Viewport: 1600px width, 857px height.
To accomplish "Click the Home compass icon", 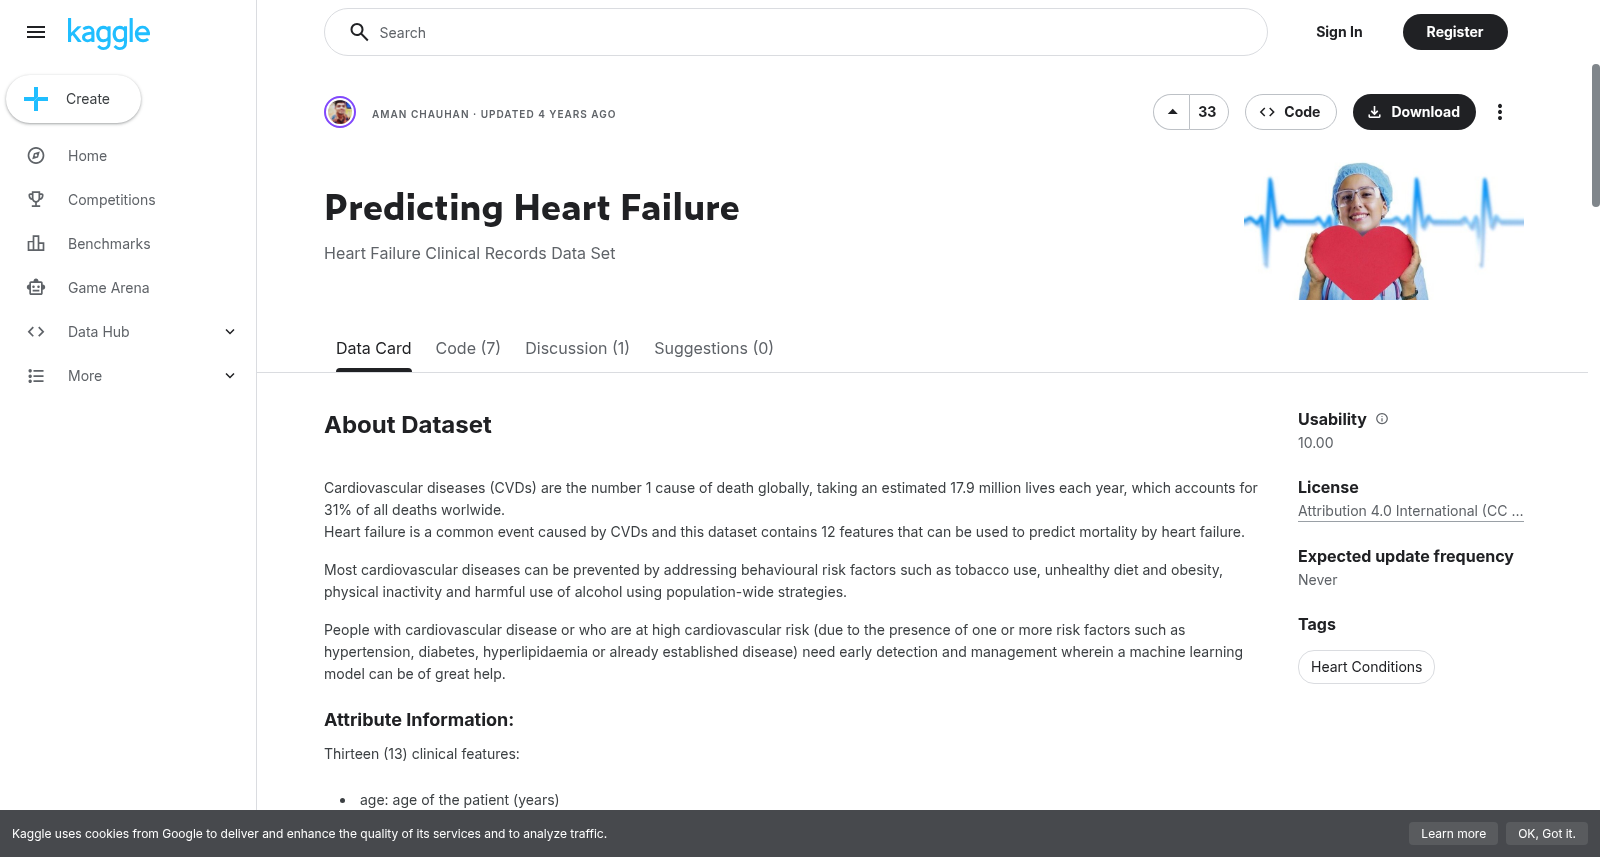I will pyautogui.click(x=36, y=156).
